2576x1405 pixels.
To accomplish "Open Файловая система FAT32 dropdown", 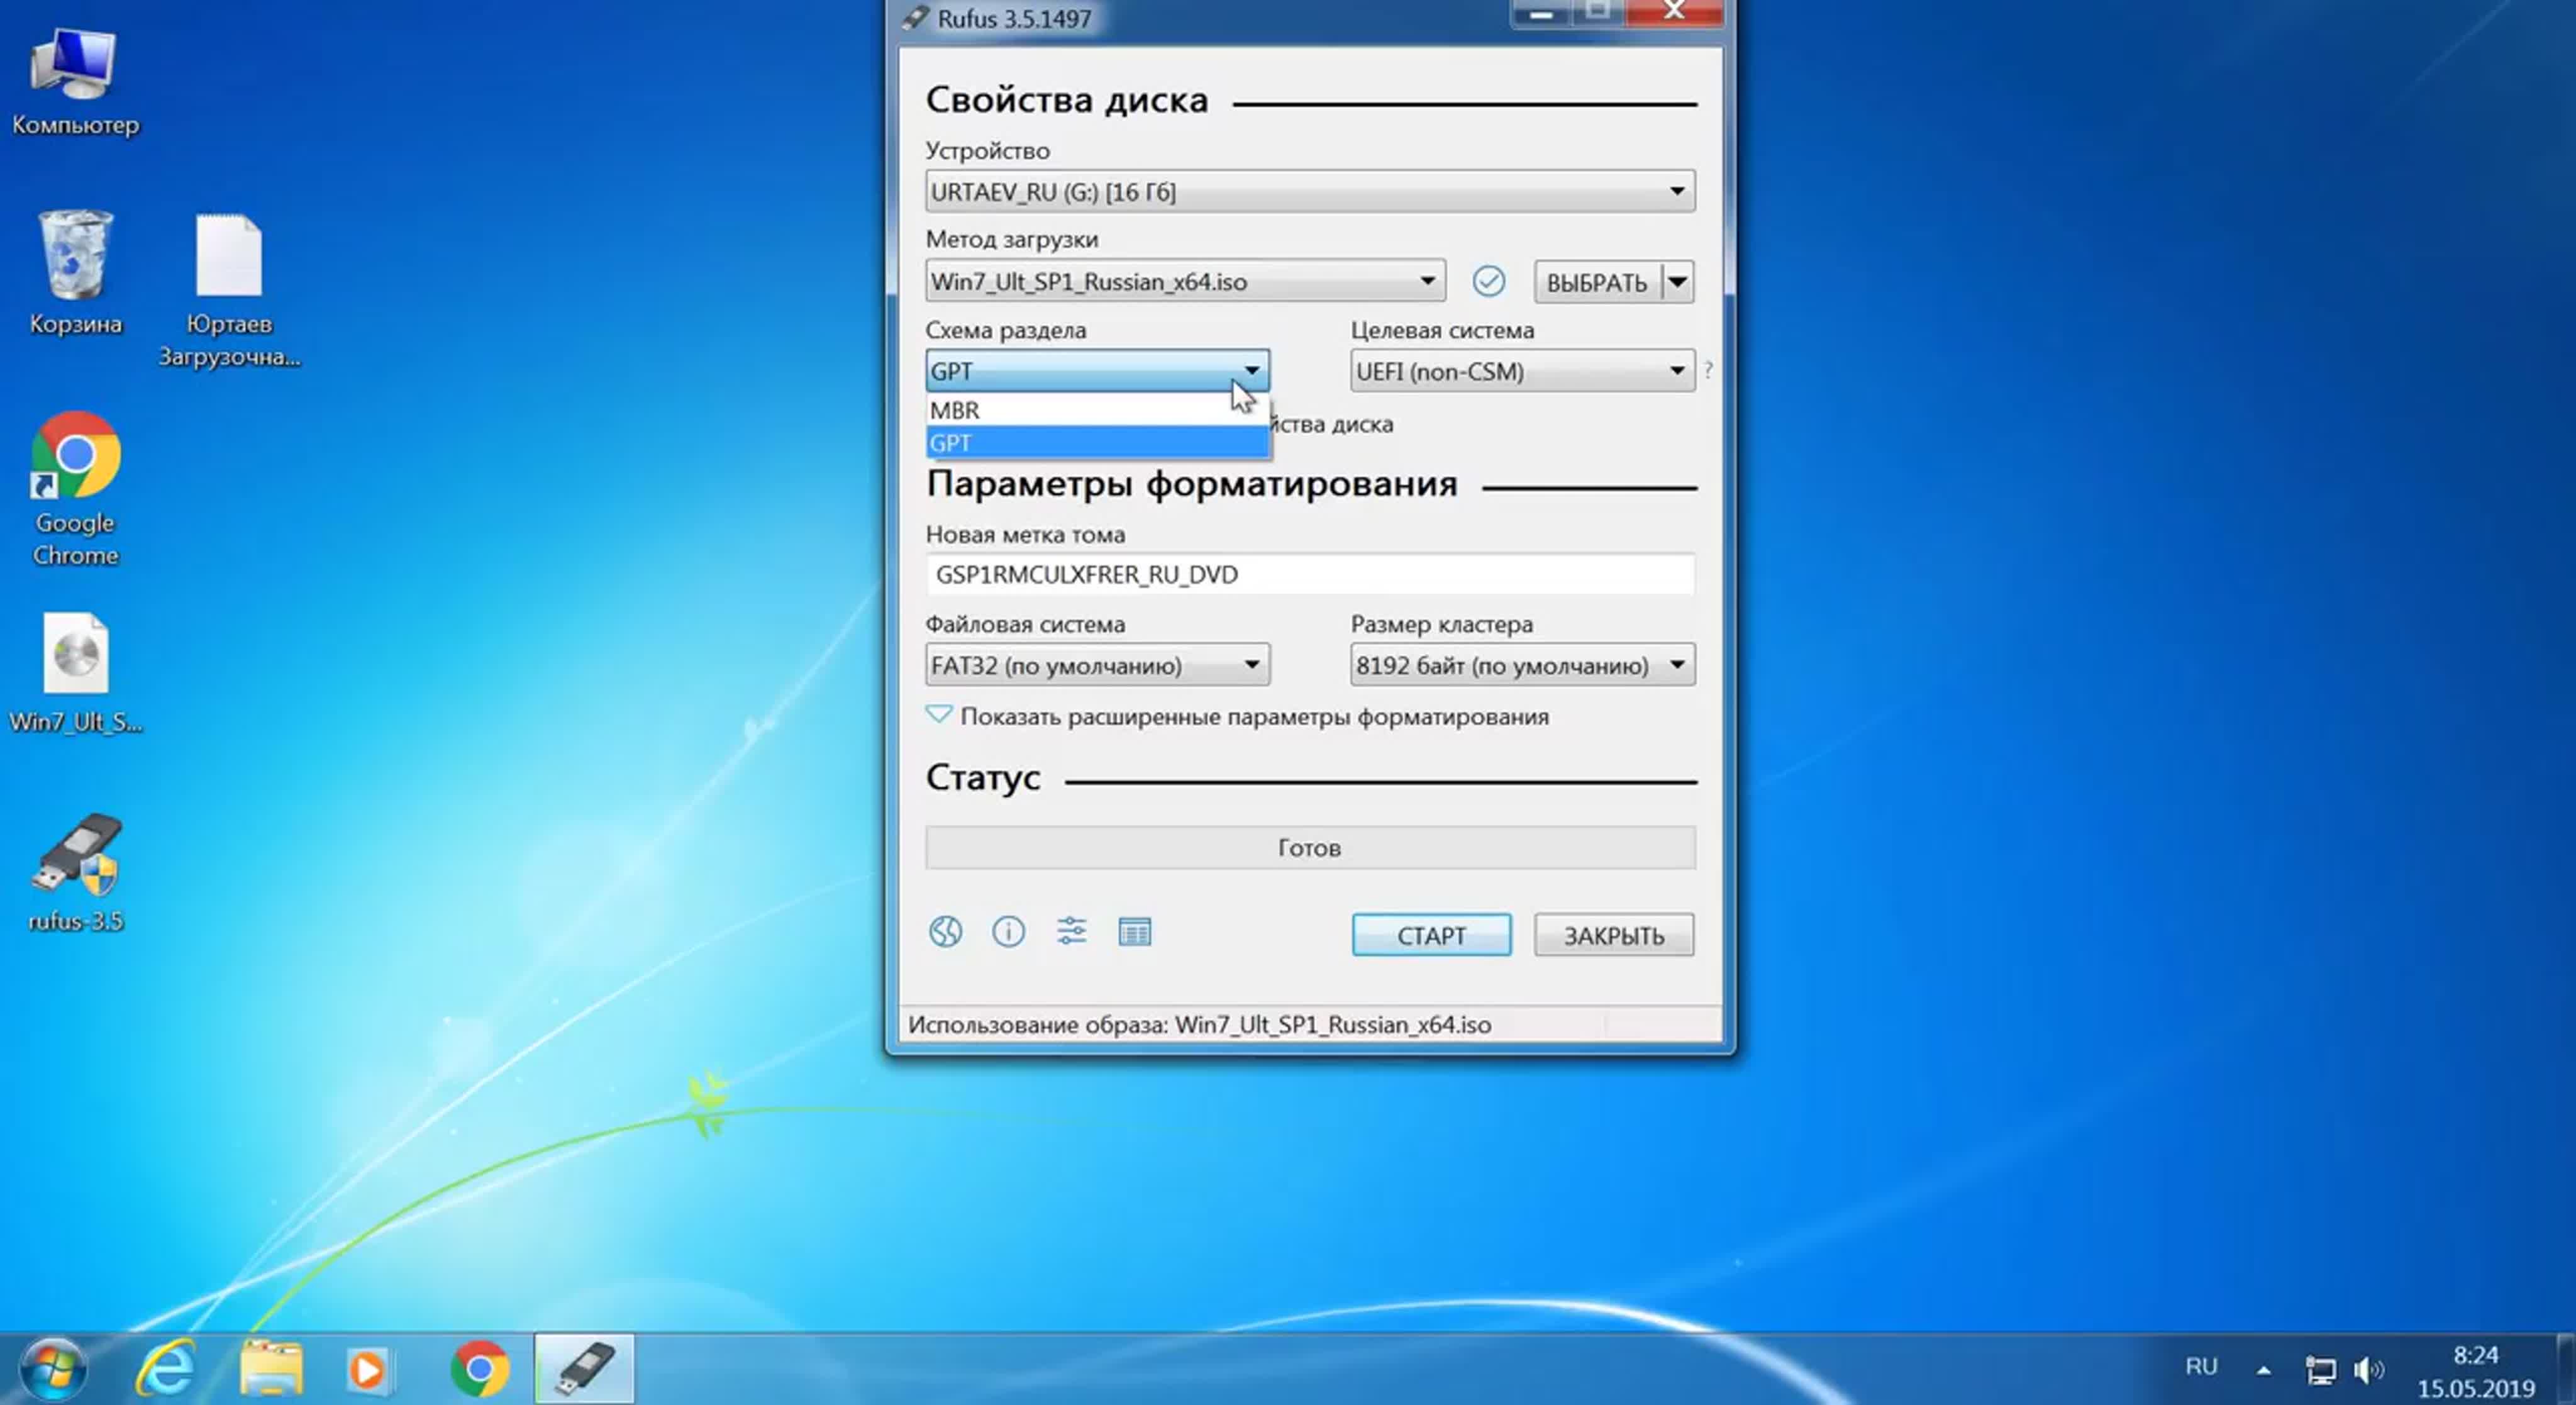I will click(1097, 665).
